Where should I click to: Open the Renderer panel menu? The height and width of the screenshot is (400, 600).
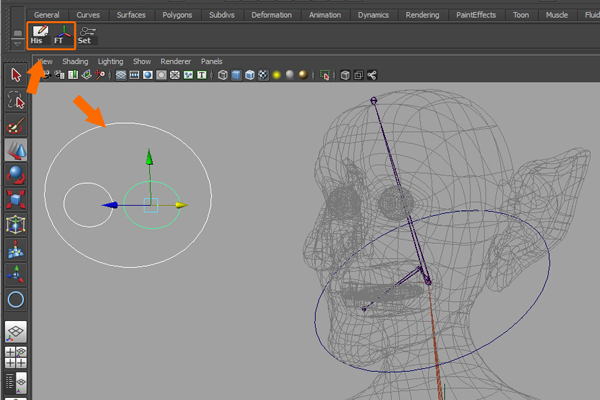tap(176, 61)
